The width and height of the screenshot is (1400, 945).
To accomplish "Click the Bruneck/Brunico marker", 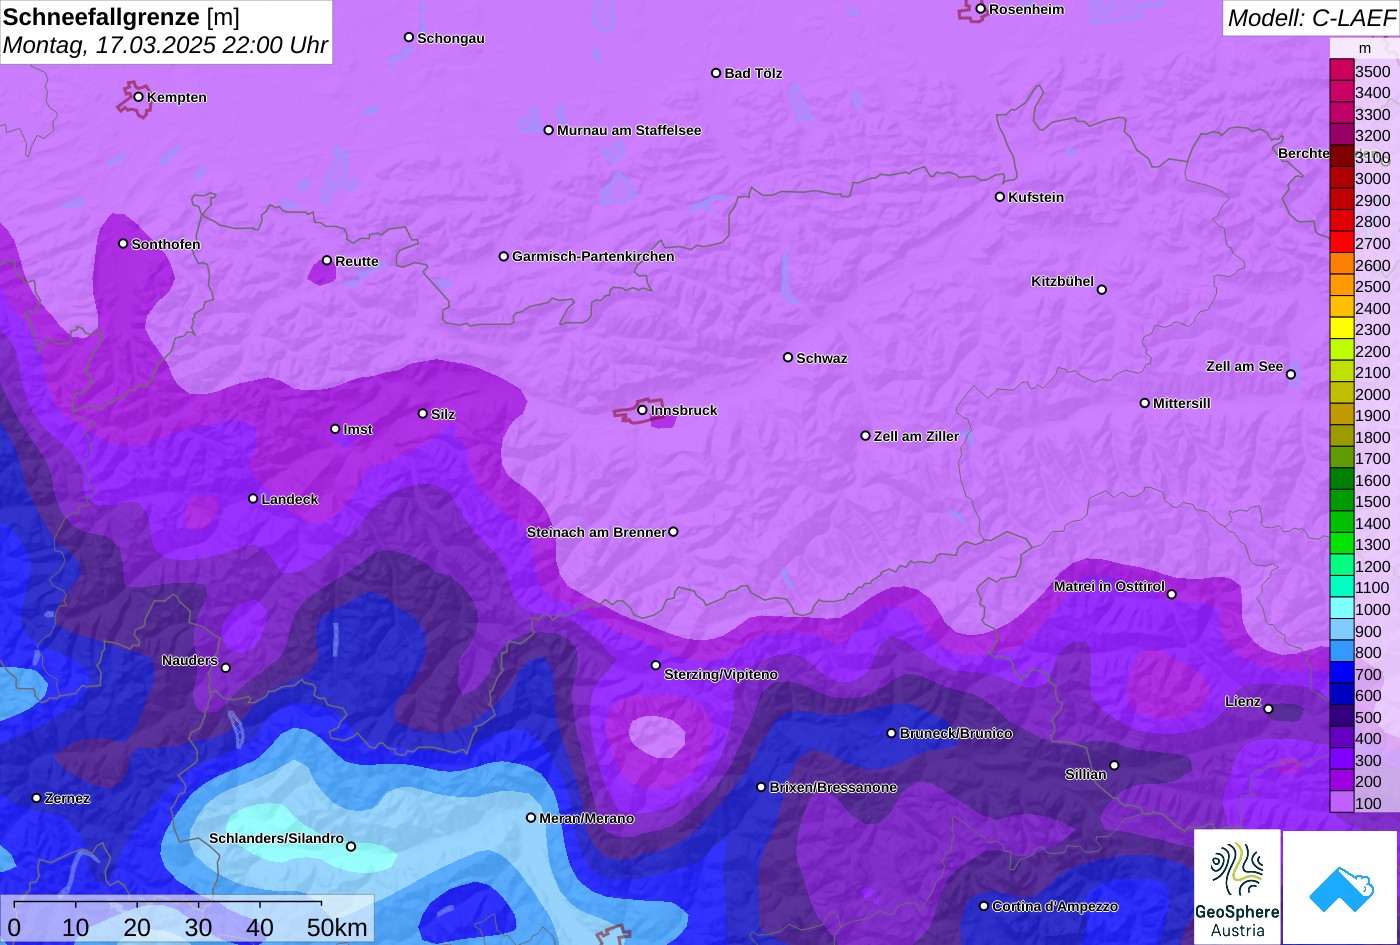I will [892, 733].
